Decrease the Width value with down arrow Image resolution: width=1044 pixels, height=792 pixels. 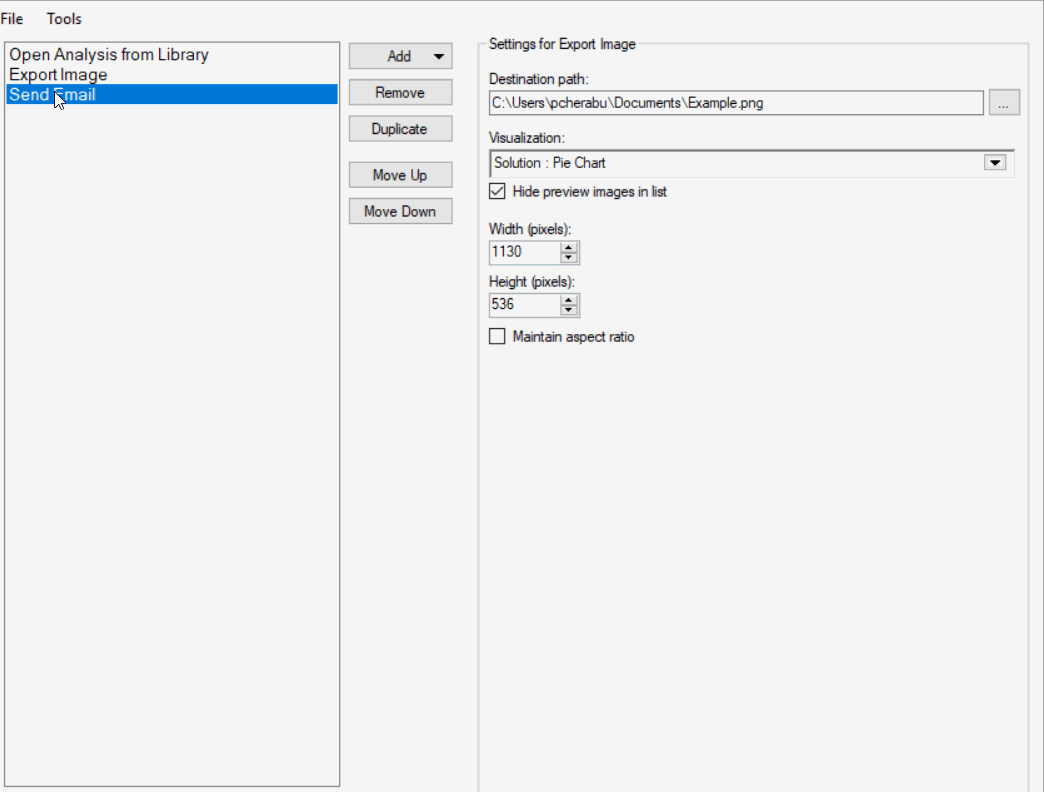click(569, 258)
